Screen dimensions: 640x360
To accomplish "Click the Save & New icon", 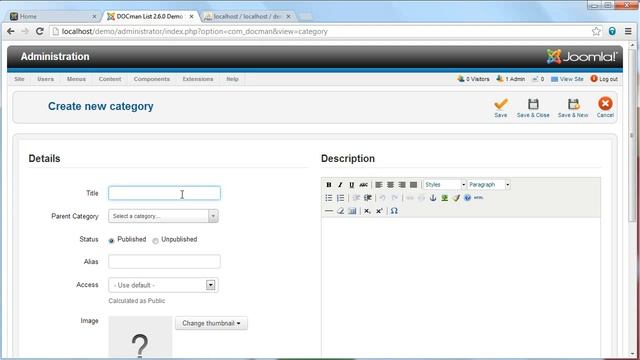I will pos(573,104).
